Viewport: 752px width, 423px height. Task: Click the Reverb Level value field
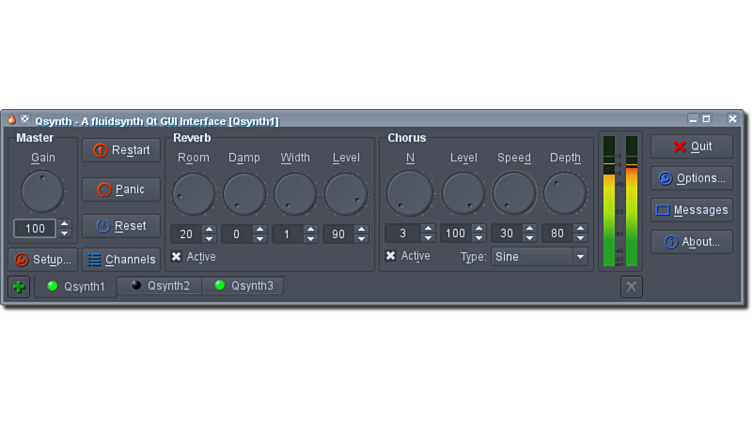point(338,234)
